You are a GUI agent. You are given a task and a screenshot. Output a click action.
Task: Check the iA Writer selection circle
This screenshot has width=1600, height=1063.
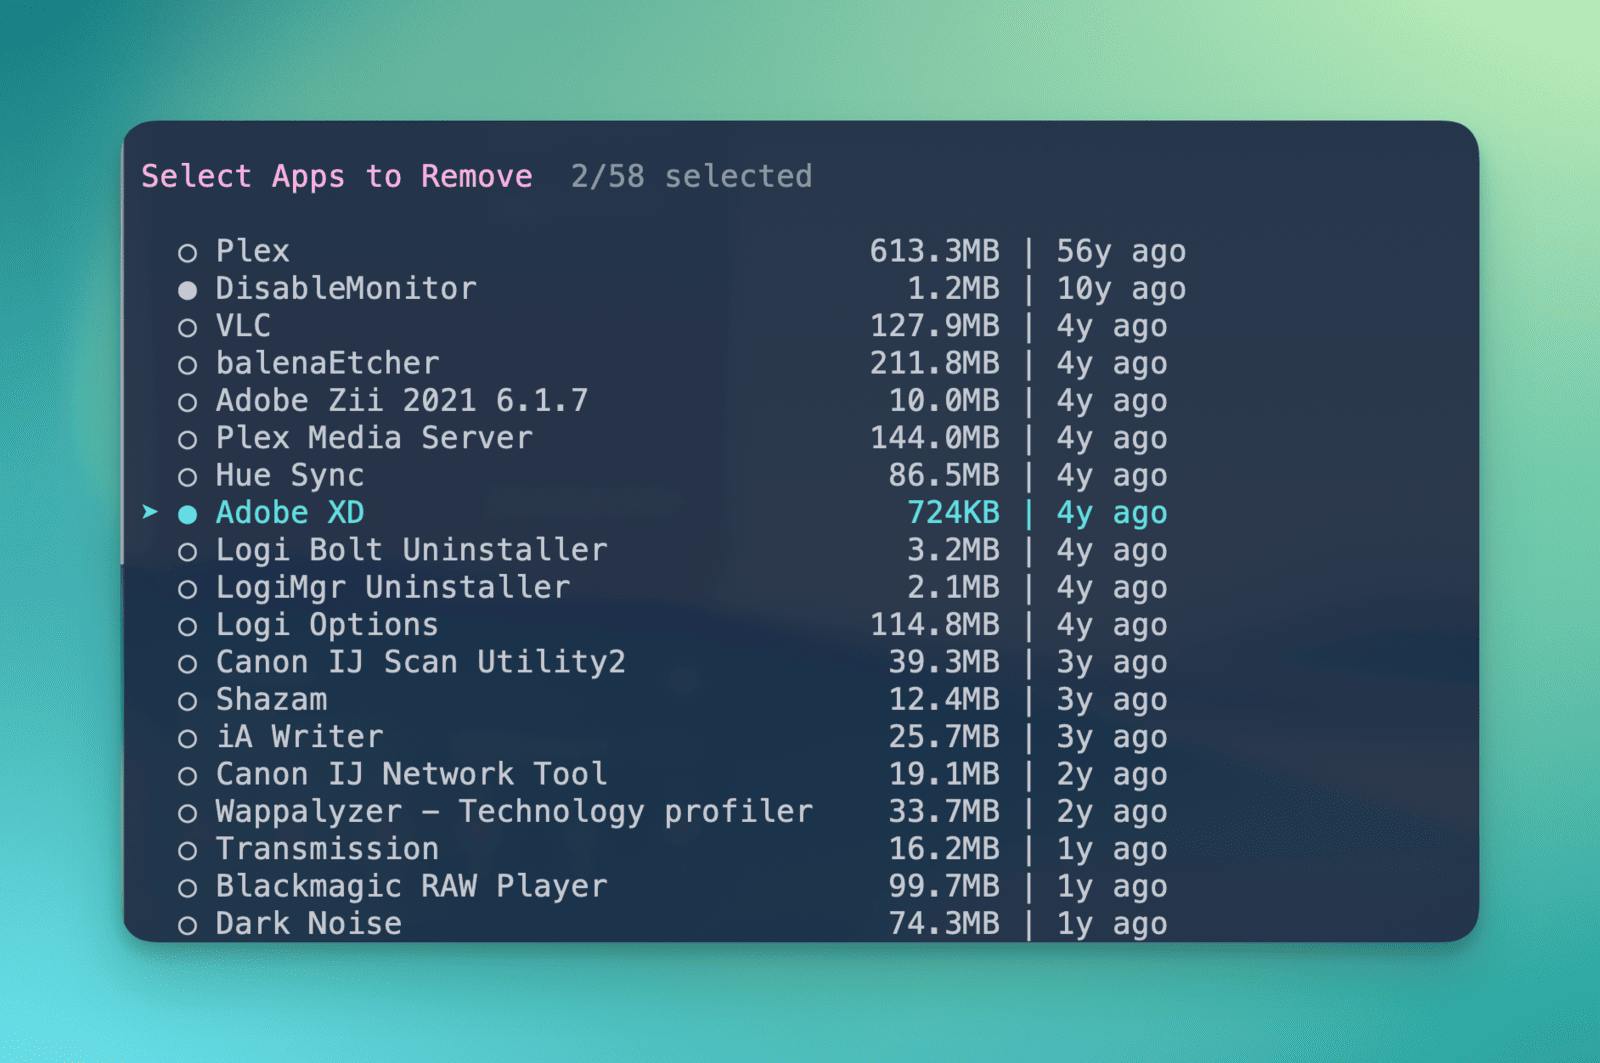coord(187,738)
